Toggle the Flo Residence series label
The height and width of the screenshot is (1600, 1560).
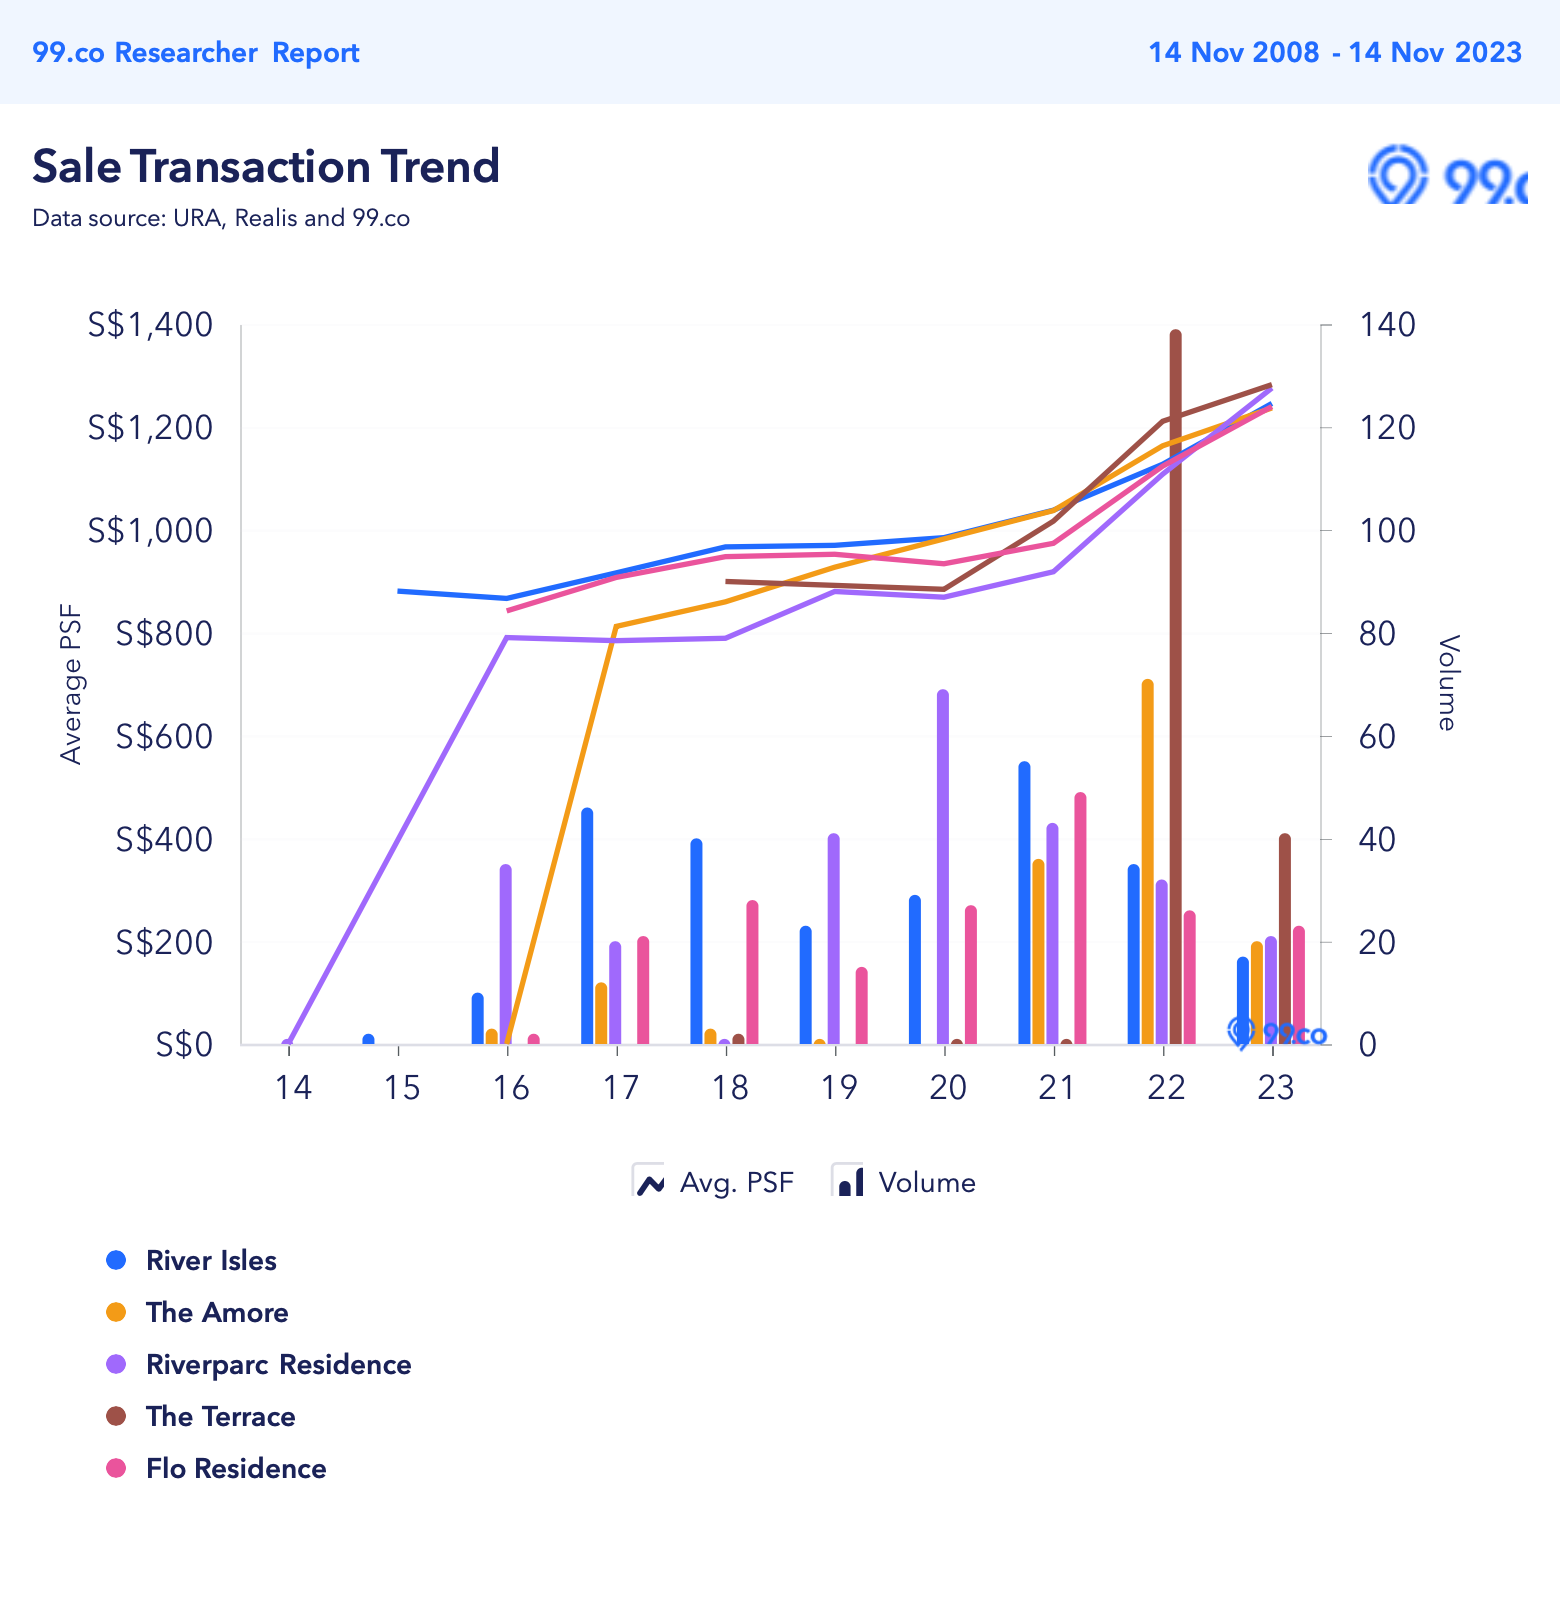click(x=236, y=1468)
